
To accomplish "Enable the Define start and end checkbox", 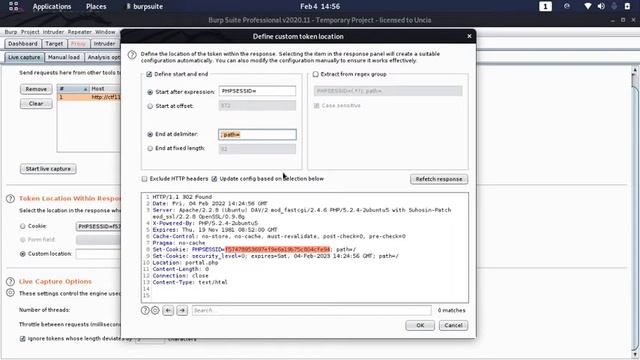I will (149, 74).
